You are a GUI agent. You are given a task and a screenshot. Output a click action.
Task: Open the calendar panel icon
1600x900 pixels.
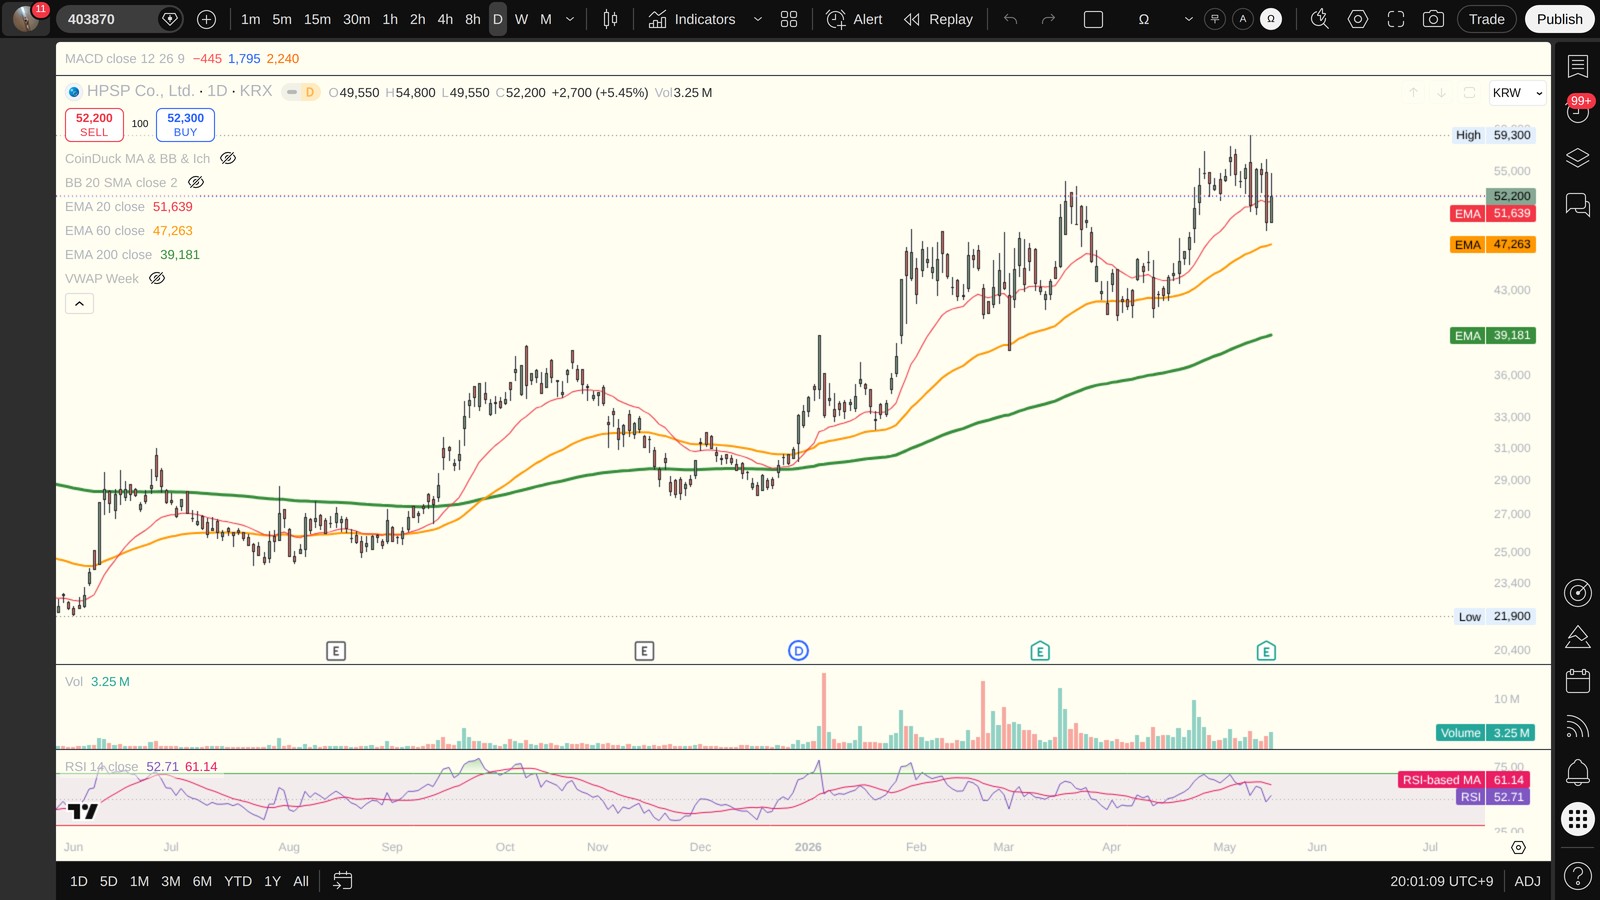pos(1577,681)
